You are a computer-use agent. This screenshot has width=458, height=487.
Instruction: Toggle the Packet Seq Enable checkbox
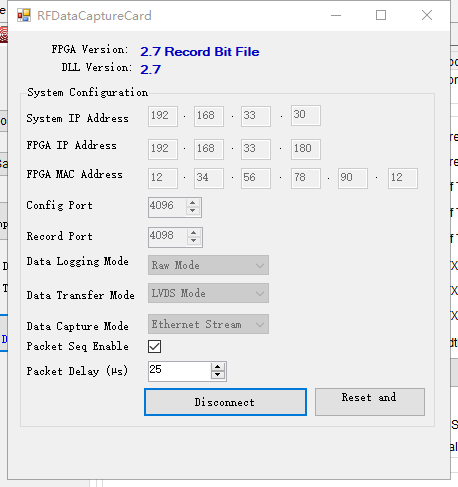click(154, 346)
